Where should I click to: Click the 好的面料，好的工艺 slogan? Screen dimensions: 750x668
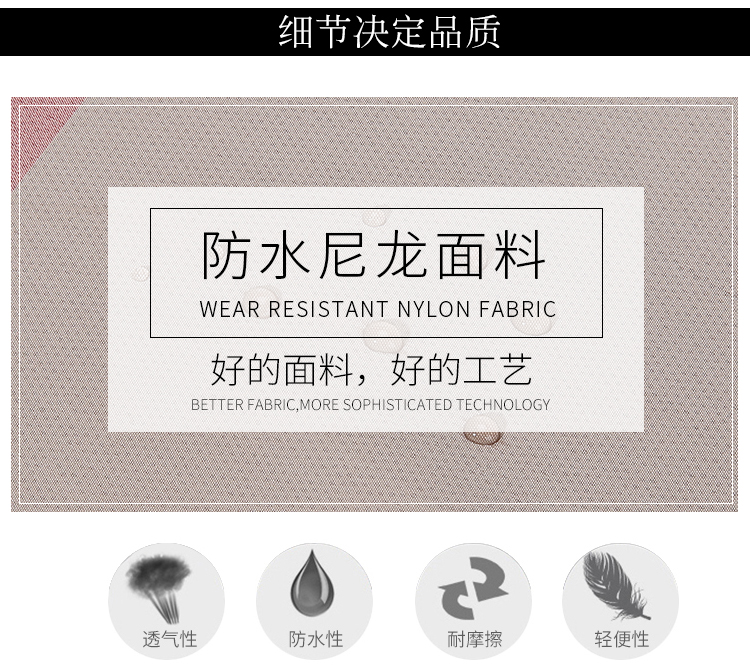point(372,370)
